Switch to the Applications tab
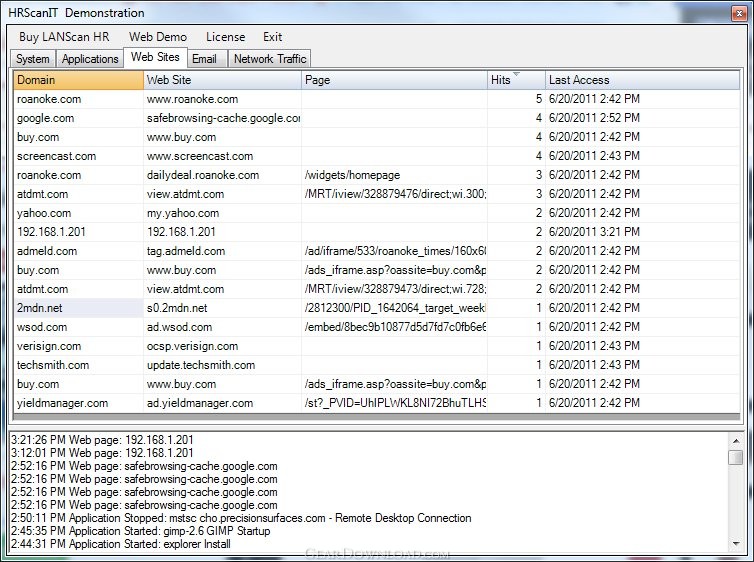This screenshot has width=754, height=562. point(90,59)
